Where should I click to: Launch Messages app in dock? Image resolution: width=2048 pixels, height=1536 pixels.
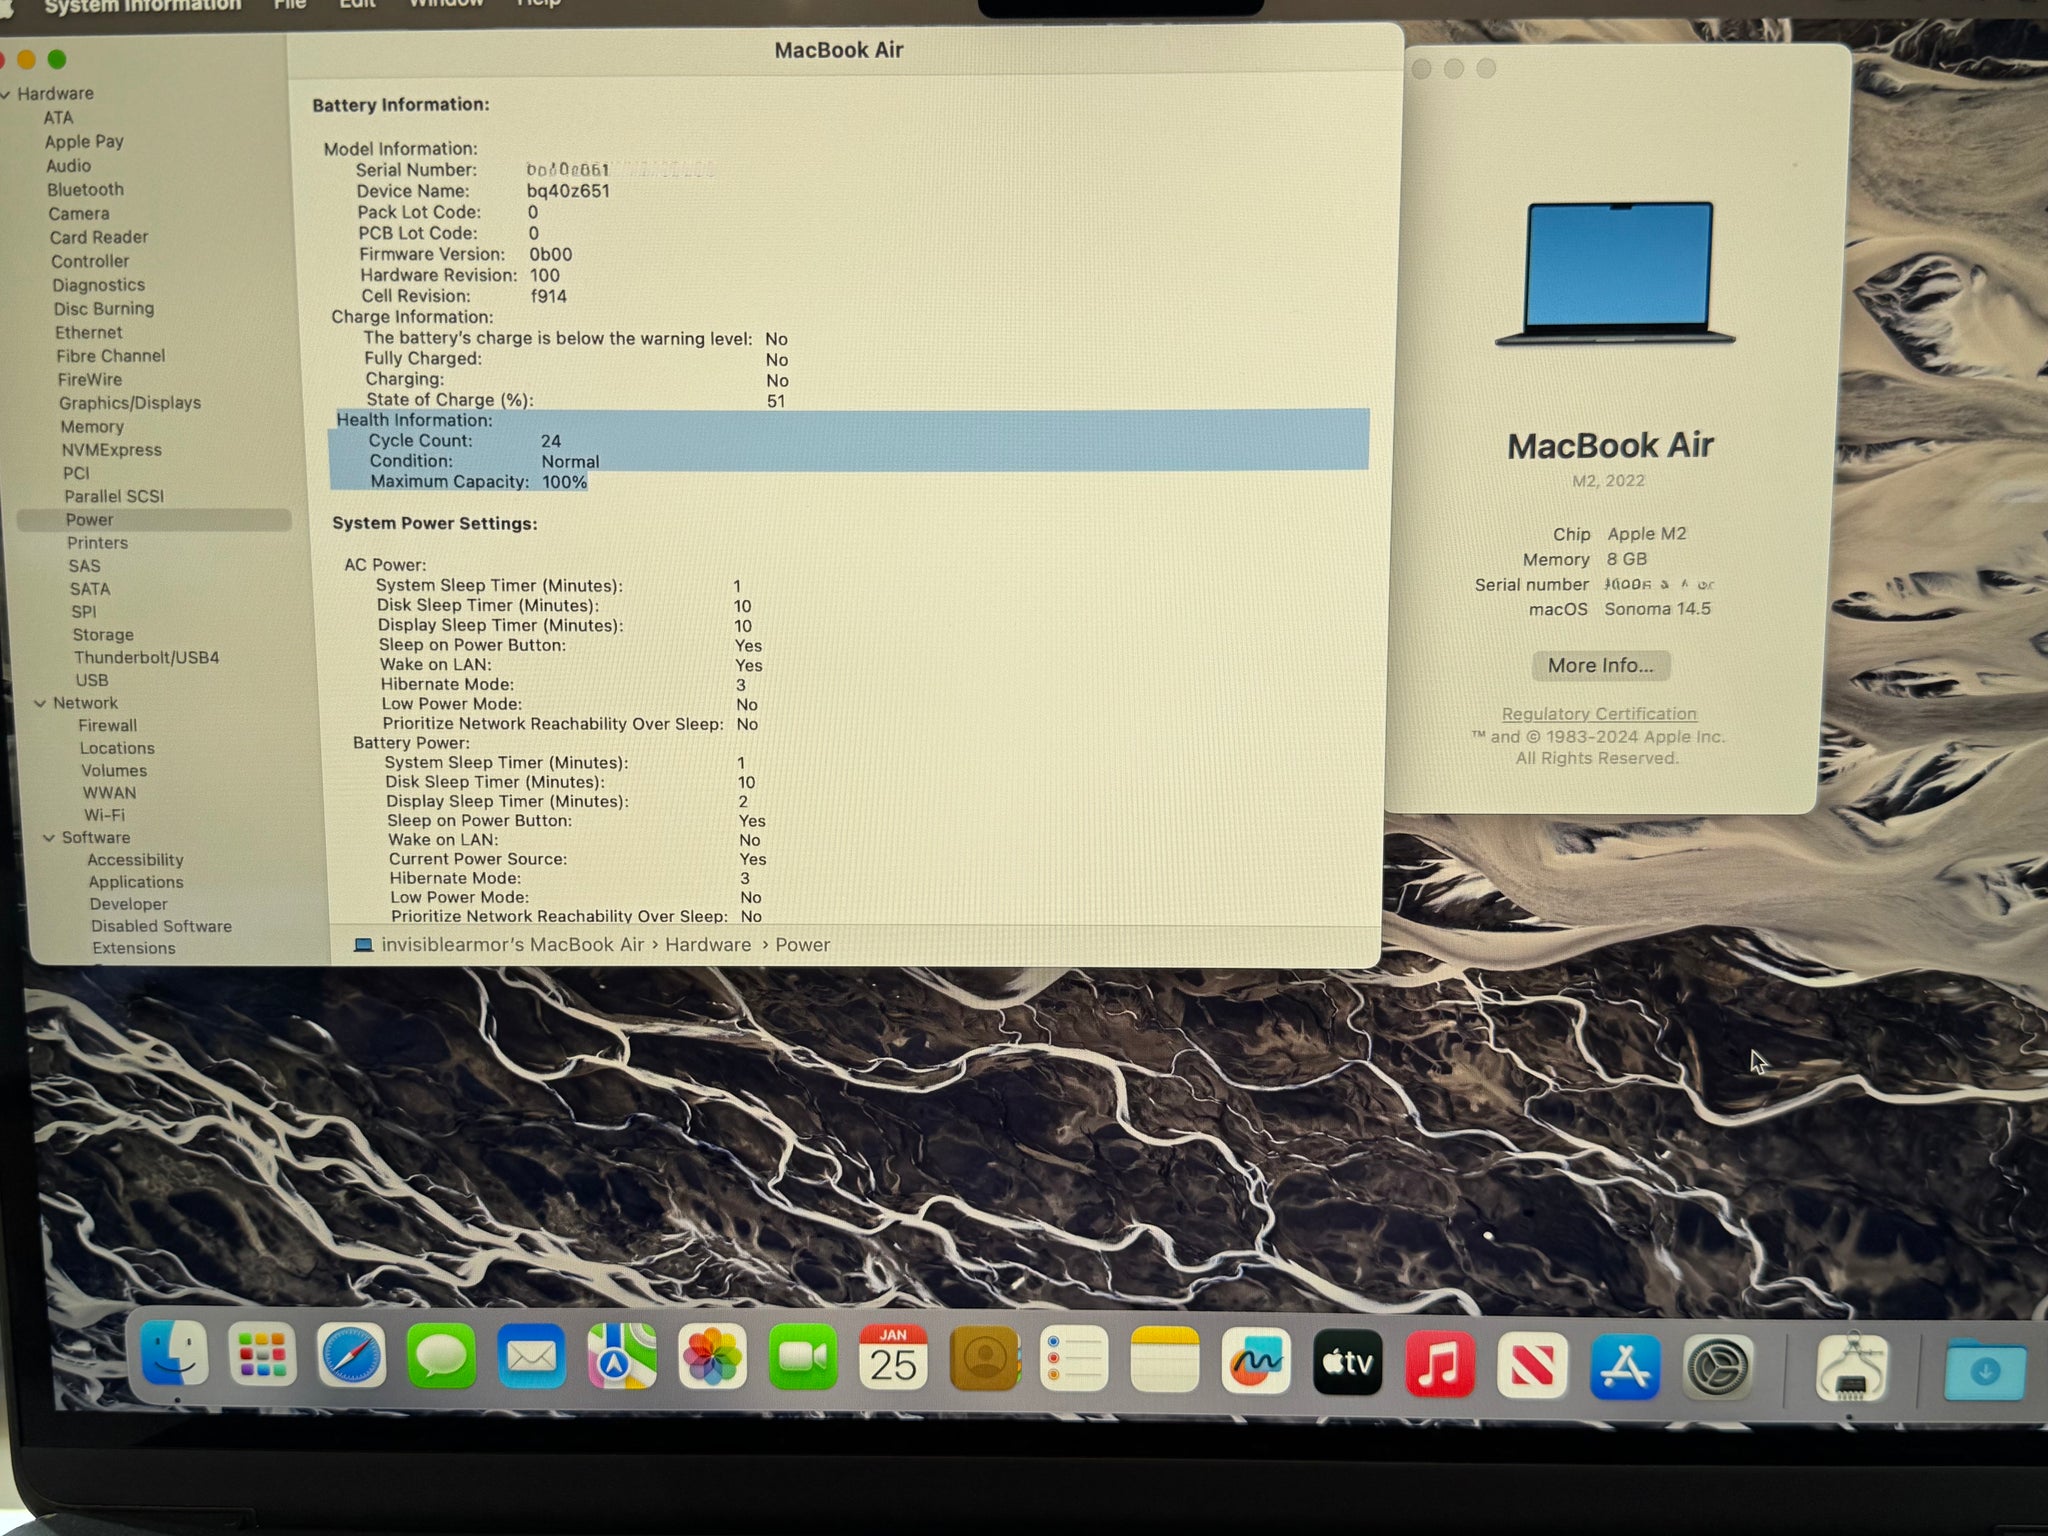coord(441,1357)
